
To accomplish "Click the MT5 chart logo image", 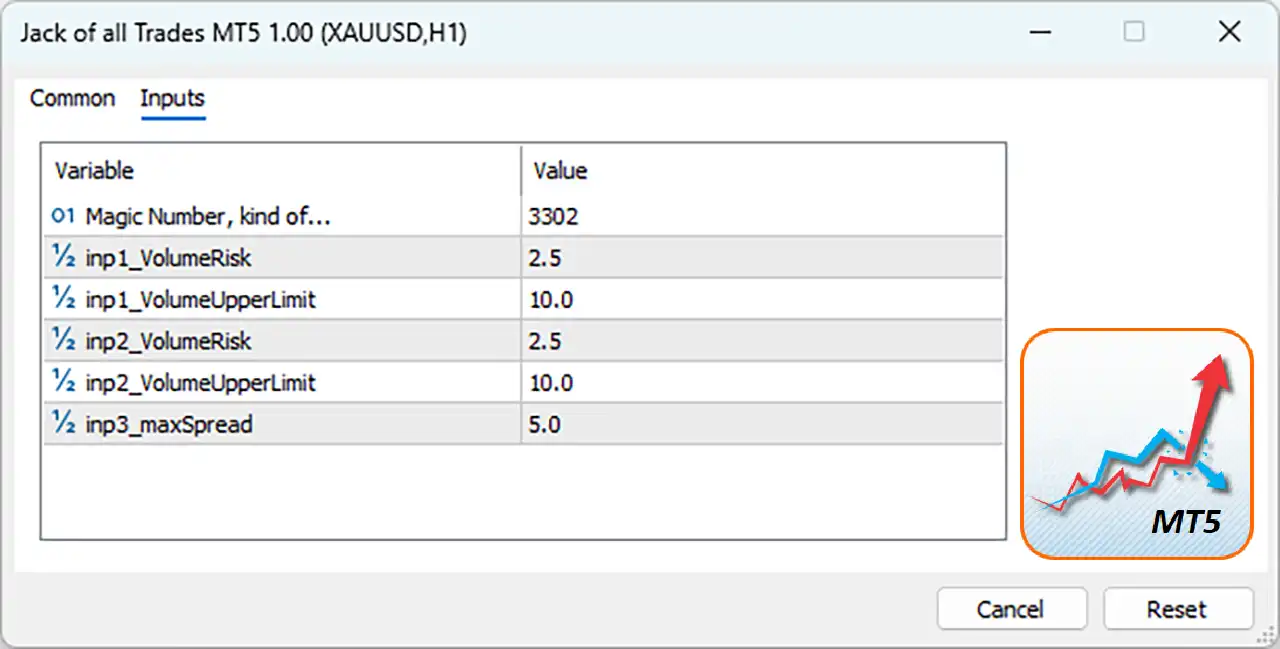I will pos(1137,444).
